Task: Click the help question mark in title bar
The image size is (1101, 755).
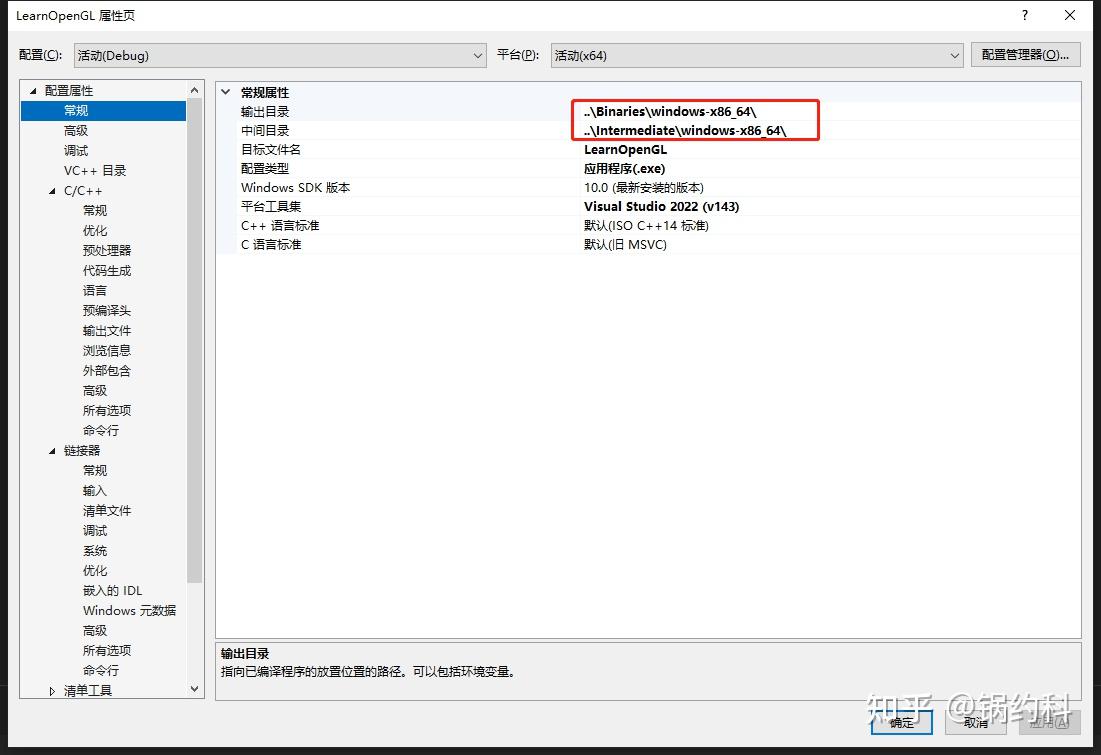Action: (x=1025, y=15)
